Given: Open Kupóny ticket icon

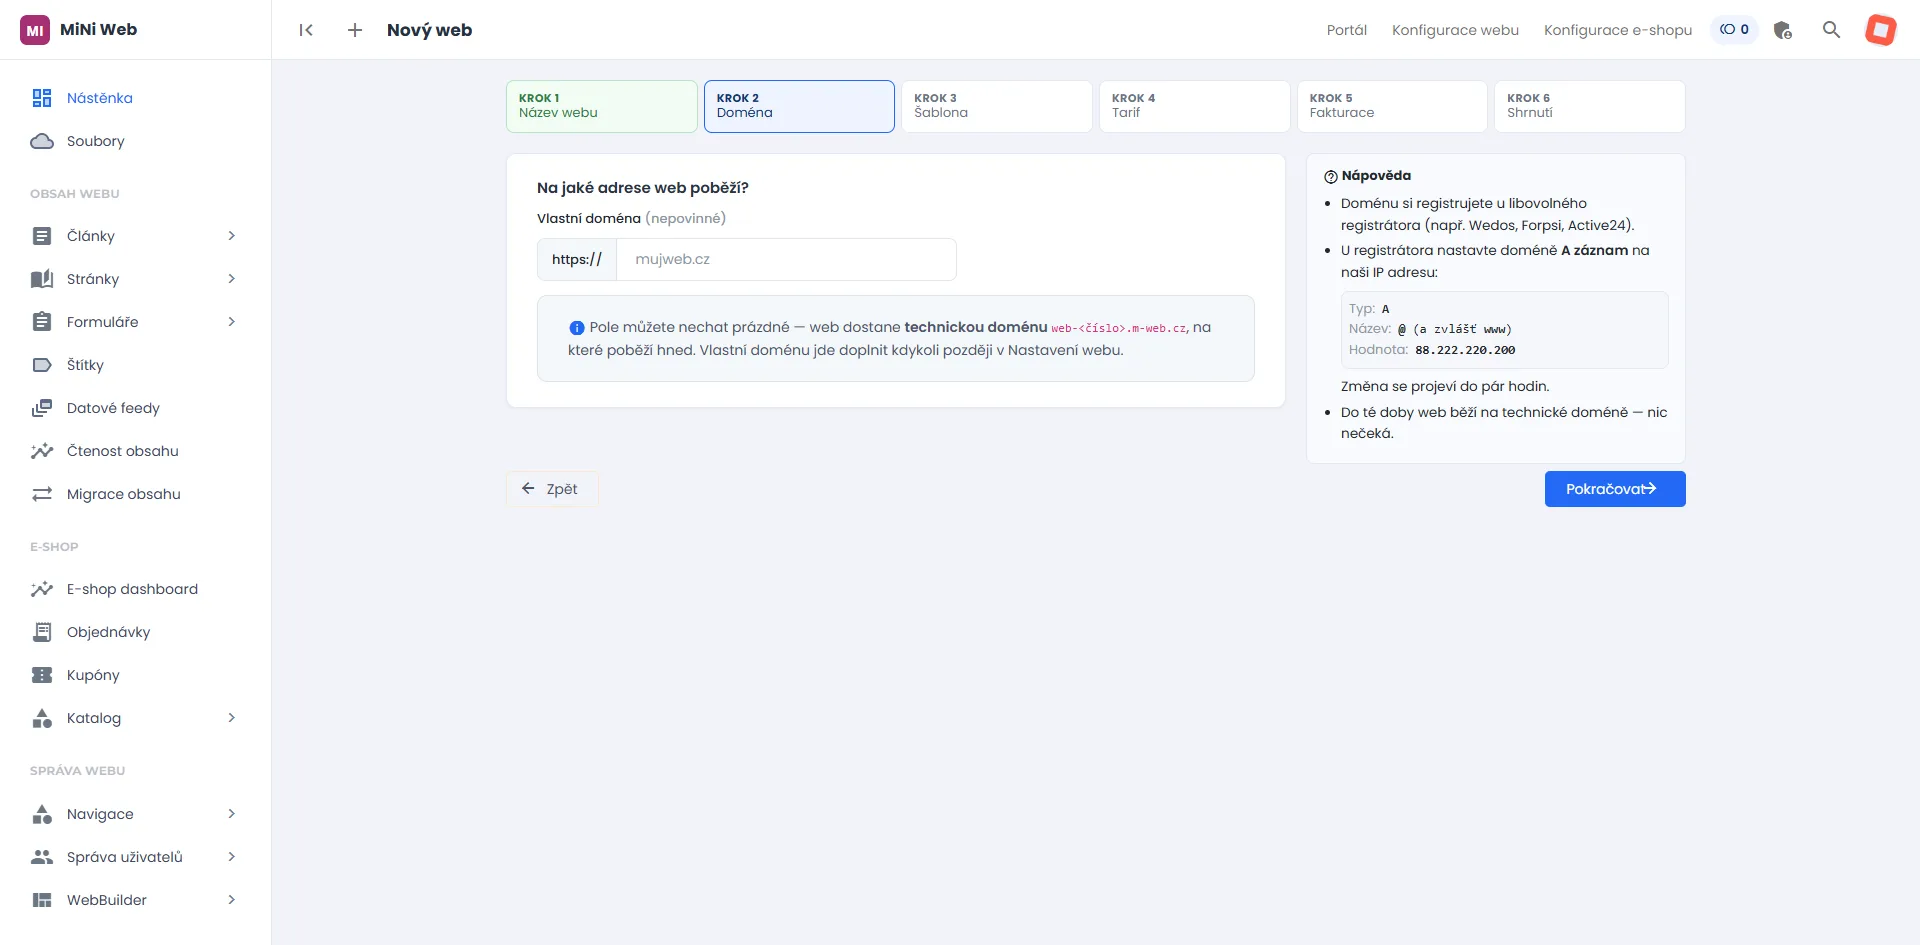Looking at the screenshot, I should pos(42,675).
